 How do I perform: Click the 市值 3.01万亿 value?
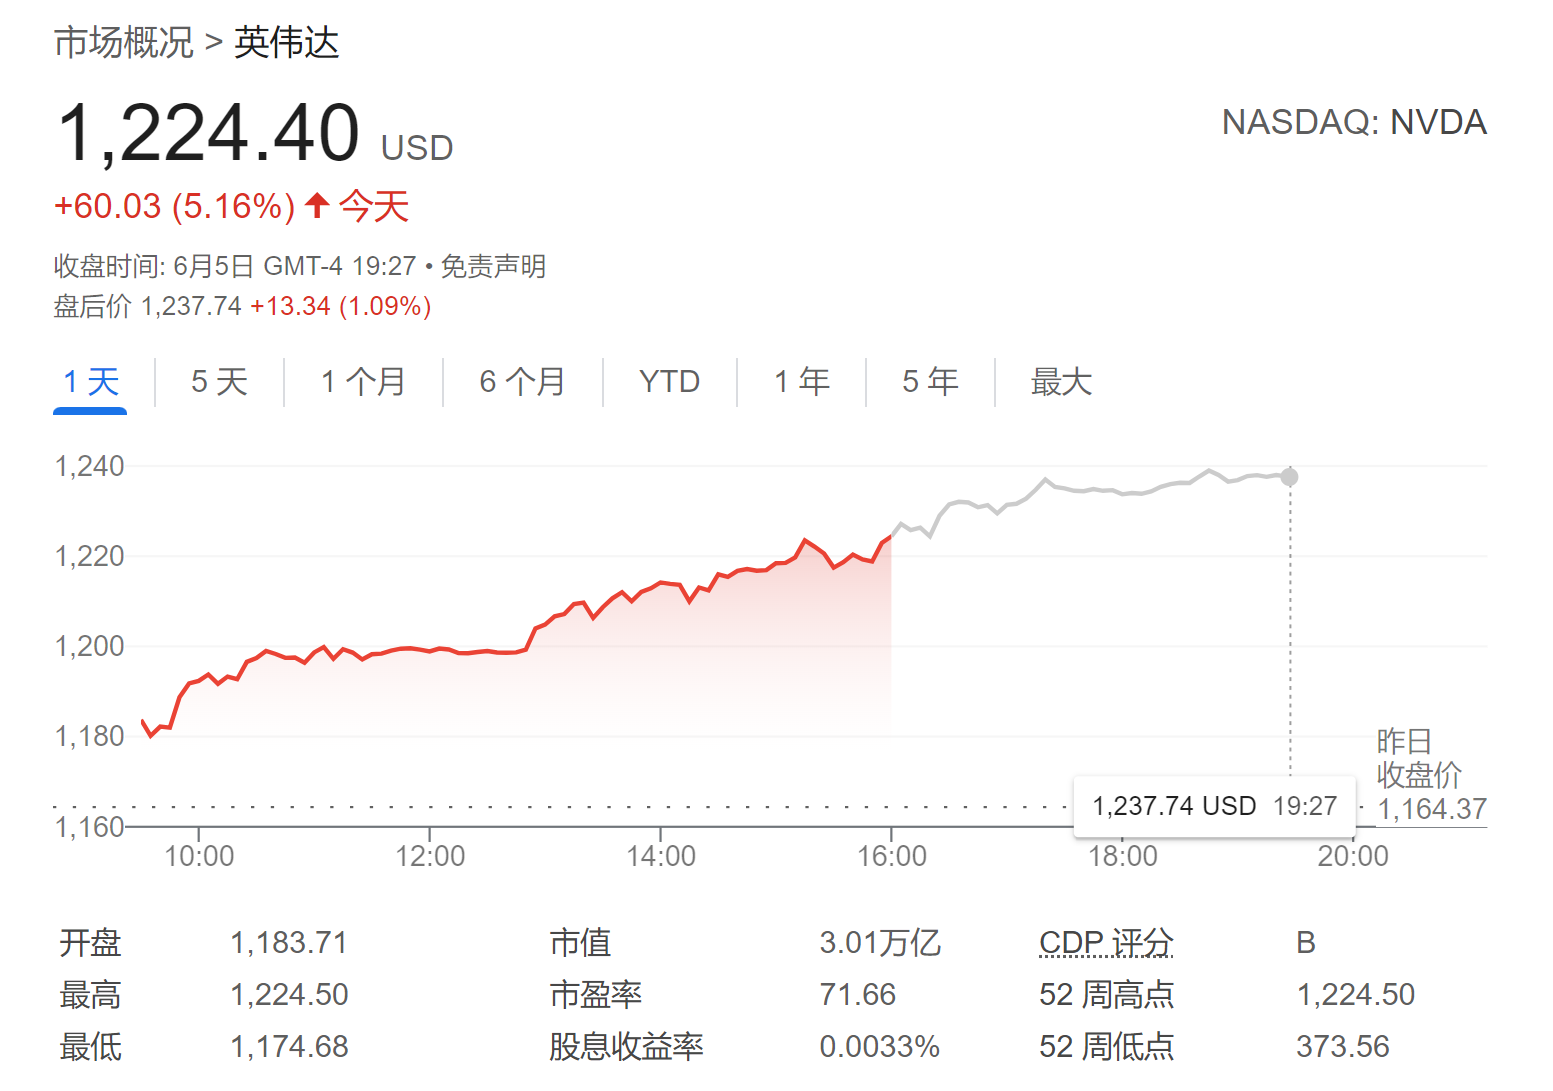[x=880, y=943]
